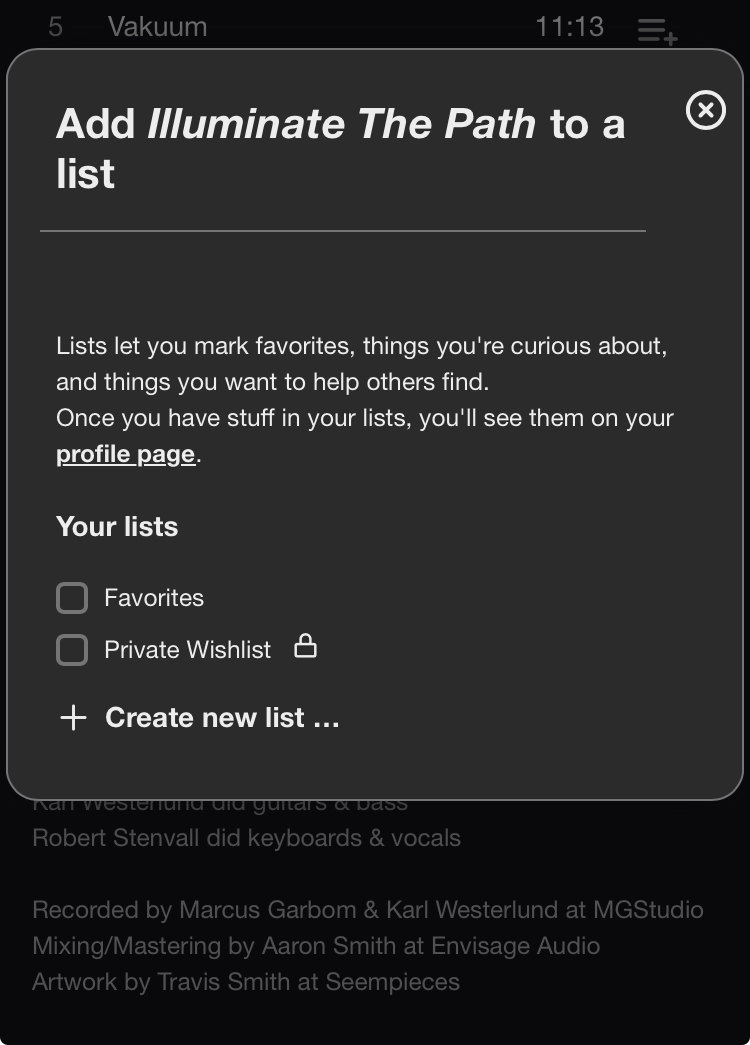Select the Vakuum track title
The height and width of the screenshot is (1045, 750).
157,26
